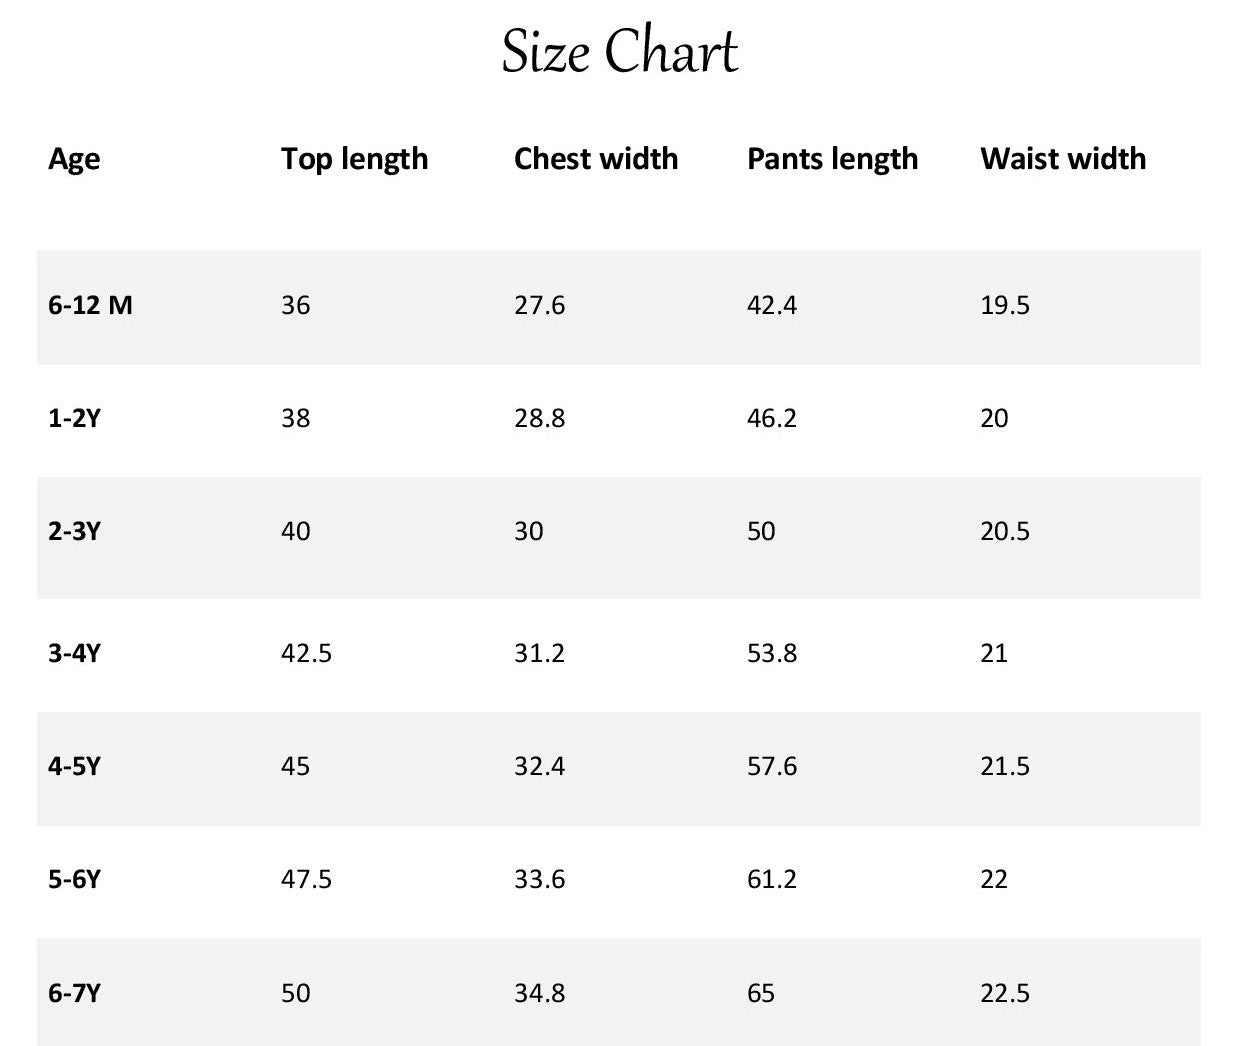1240x1046 pixels.
Task: Click the Age column header
Action: pos(74,159)
